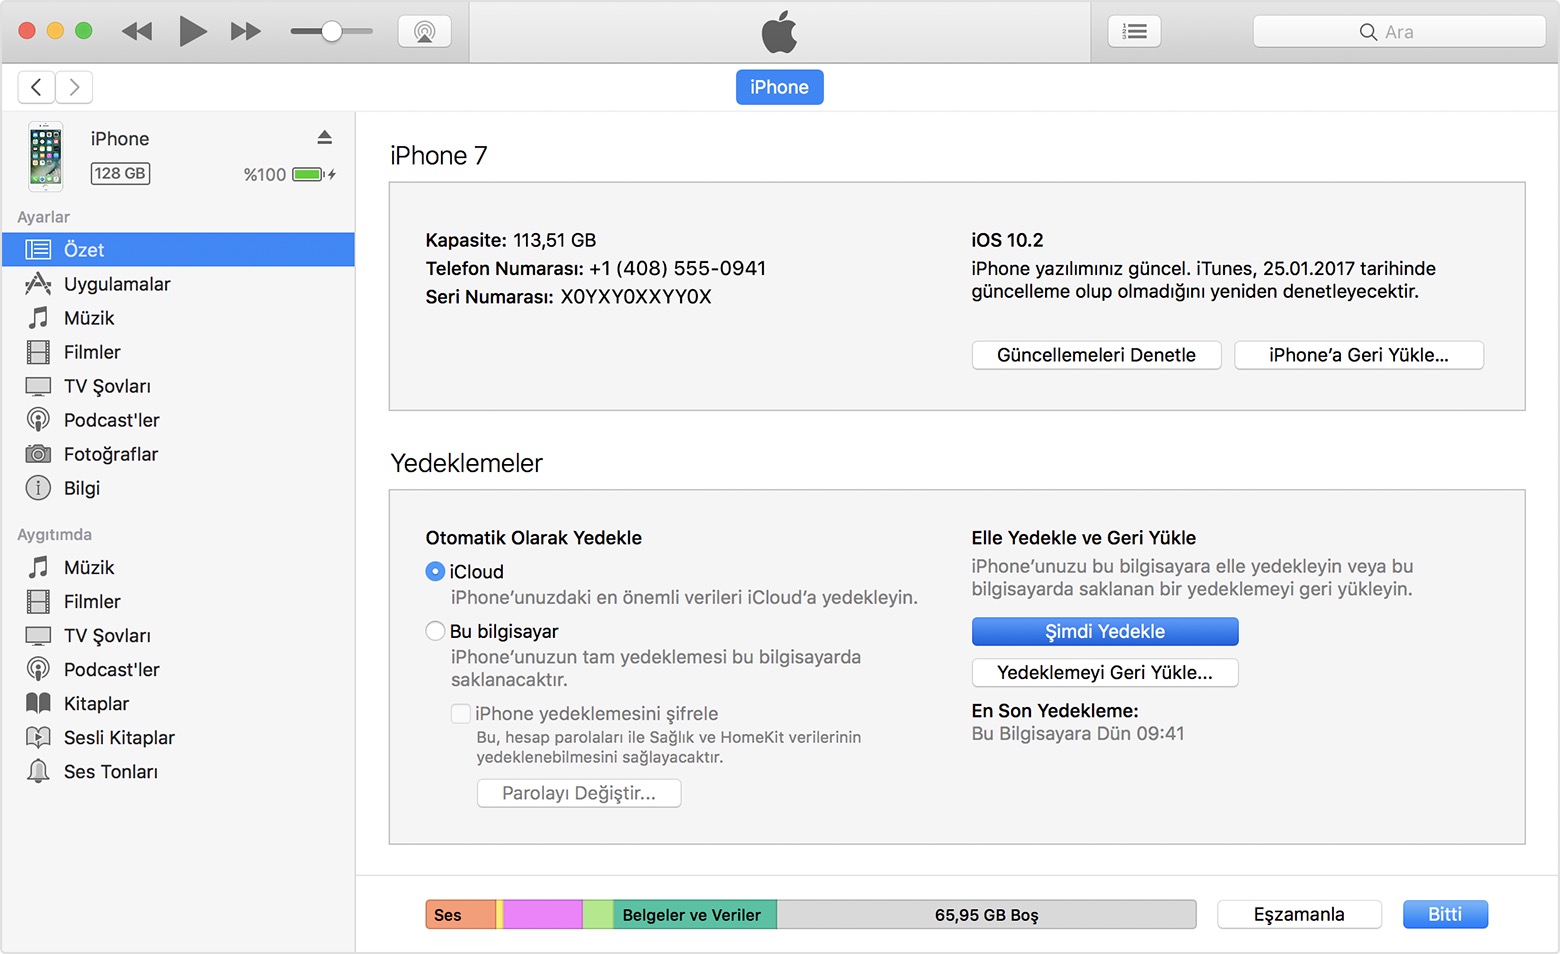
Task: Click the audiobook icon beside Sesli Kitaplar
Action: tap(38, 737)
